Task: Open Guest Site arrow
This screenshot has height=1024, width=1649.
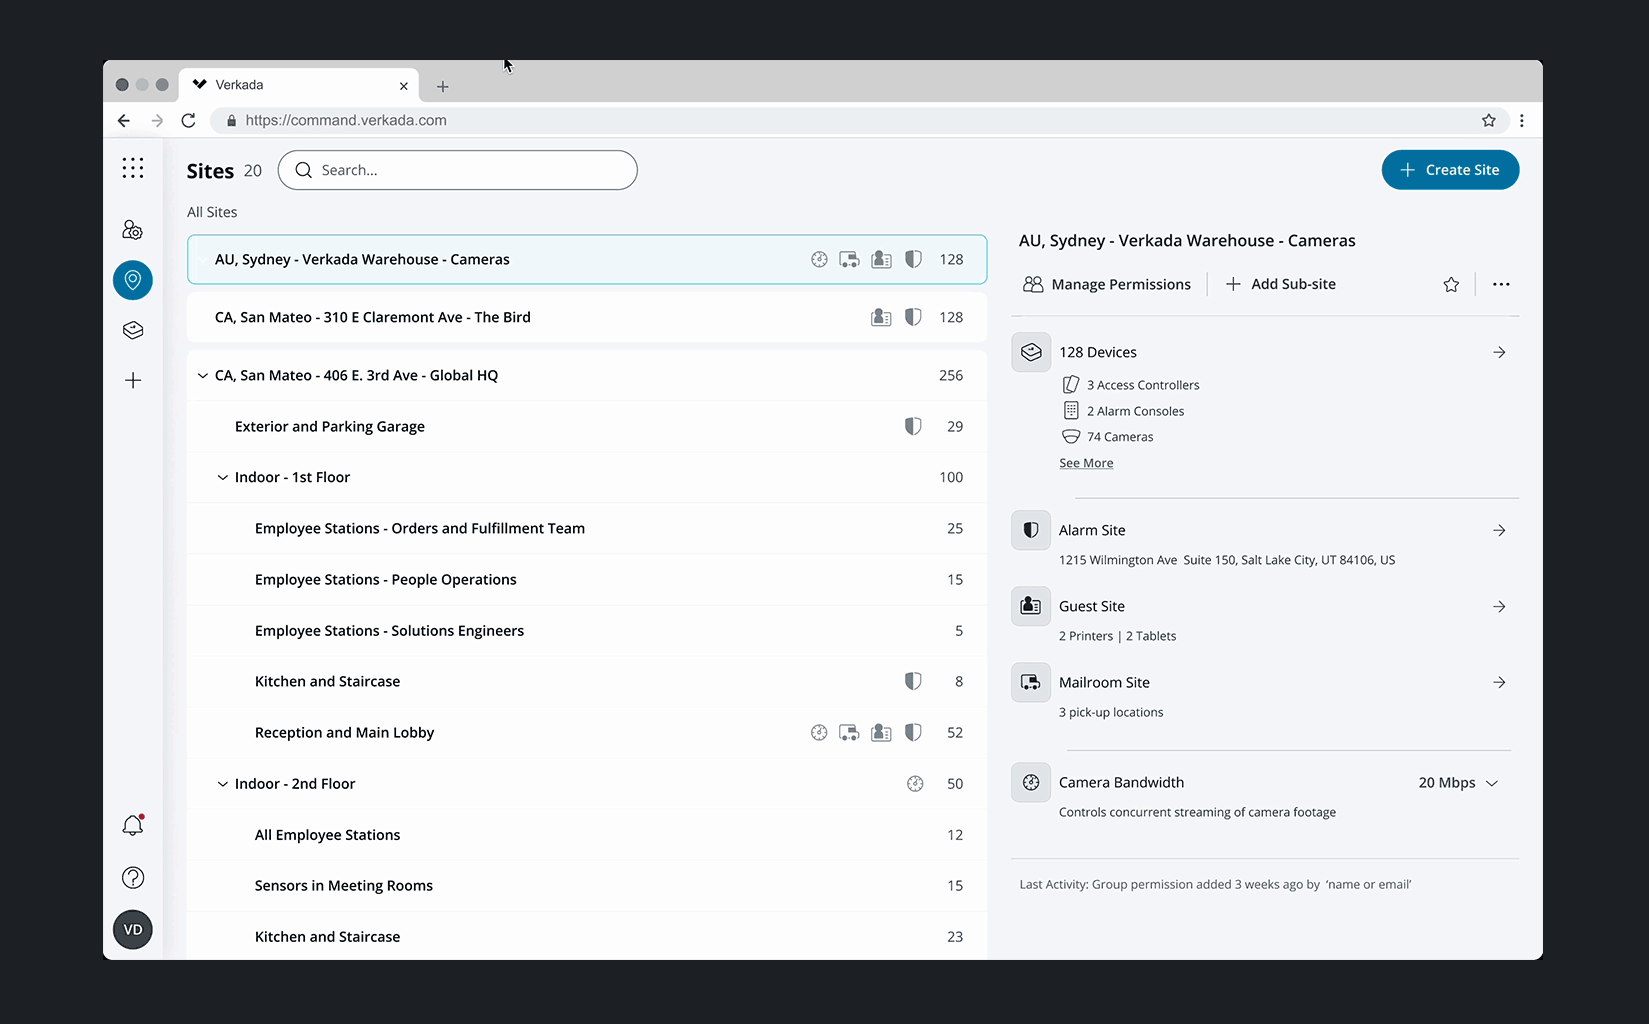Action: click(x=1499, y=606)
